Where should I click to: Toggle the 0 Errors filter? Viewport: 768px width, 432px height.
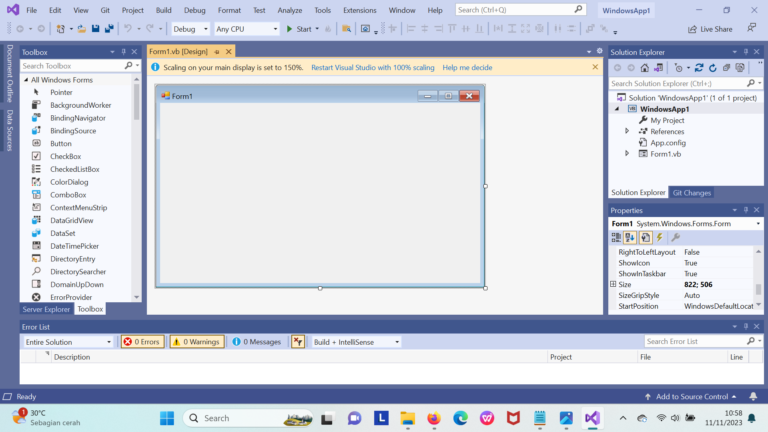click(x=143, y=342)
